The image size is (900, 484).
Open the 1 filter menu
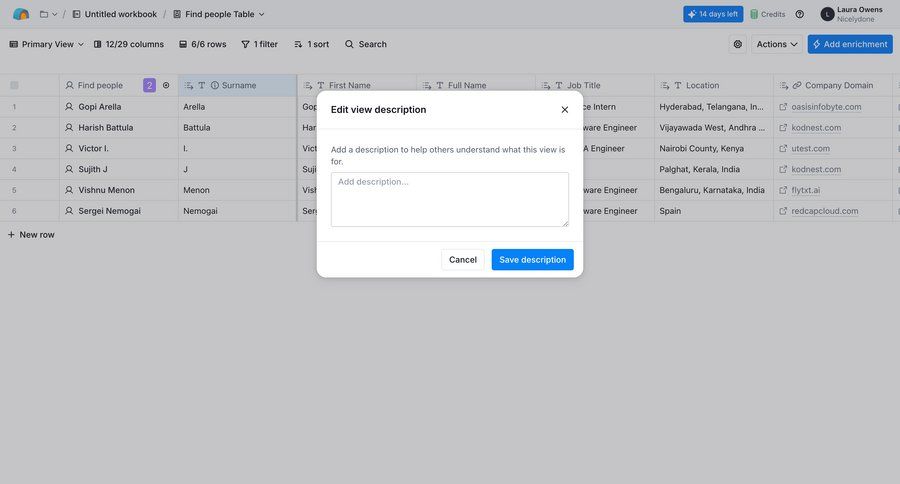(259, 44)
